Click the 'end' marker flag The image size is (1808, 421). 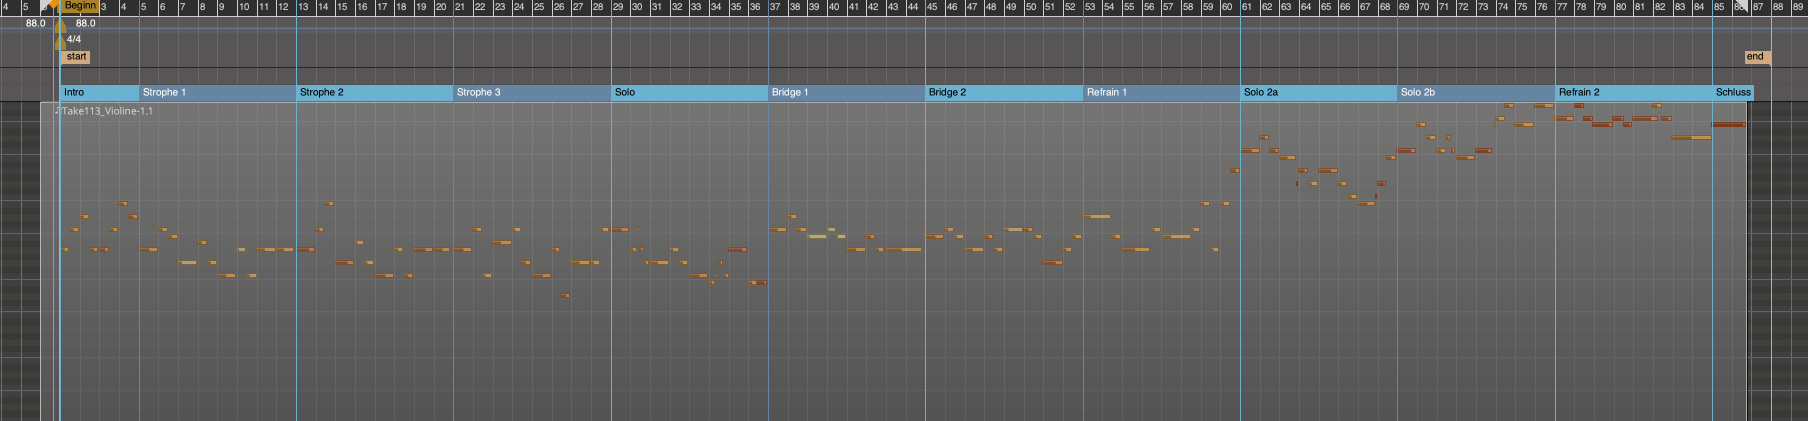click(1757, 57)
